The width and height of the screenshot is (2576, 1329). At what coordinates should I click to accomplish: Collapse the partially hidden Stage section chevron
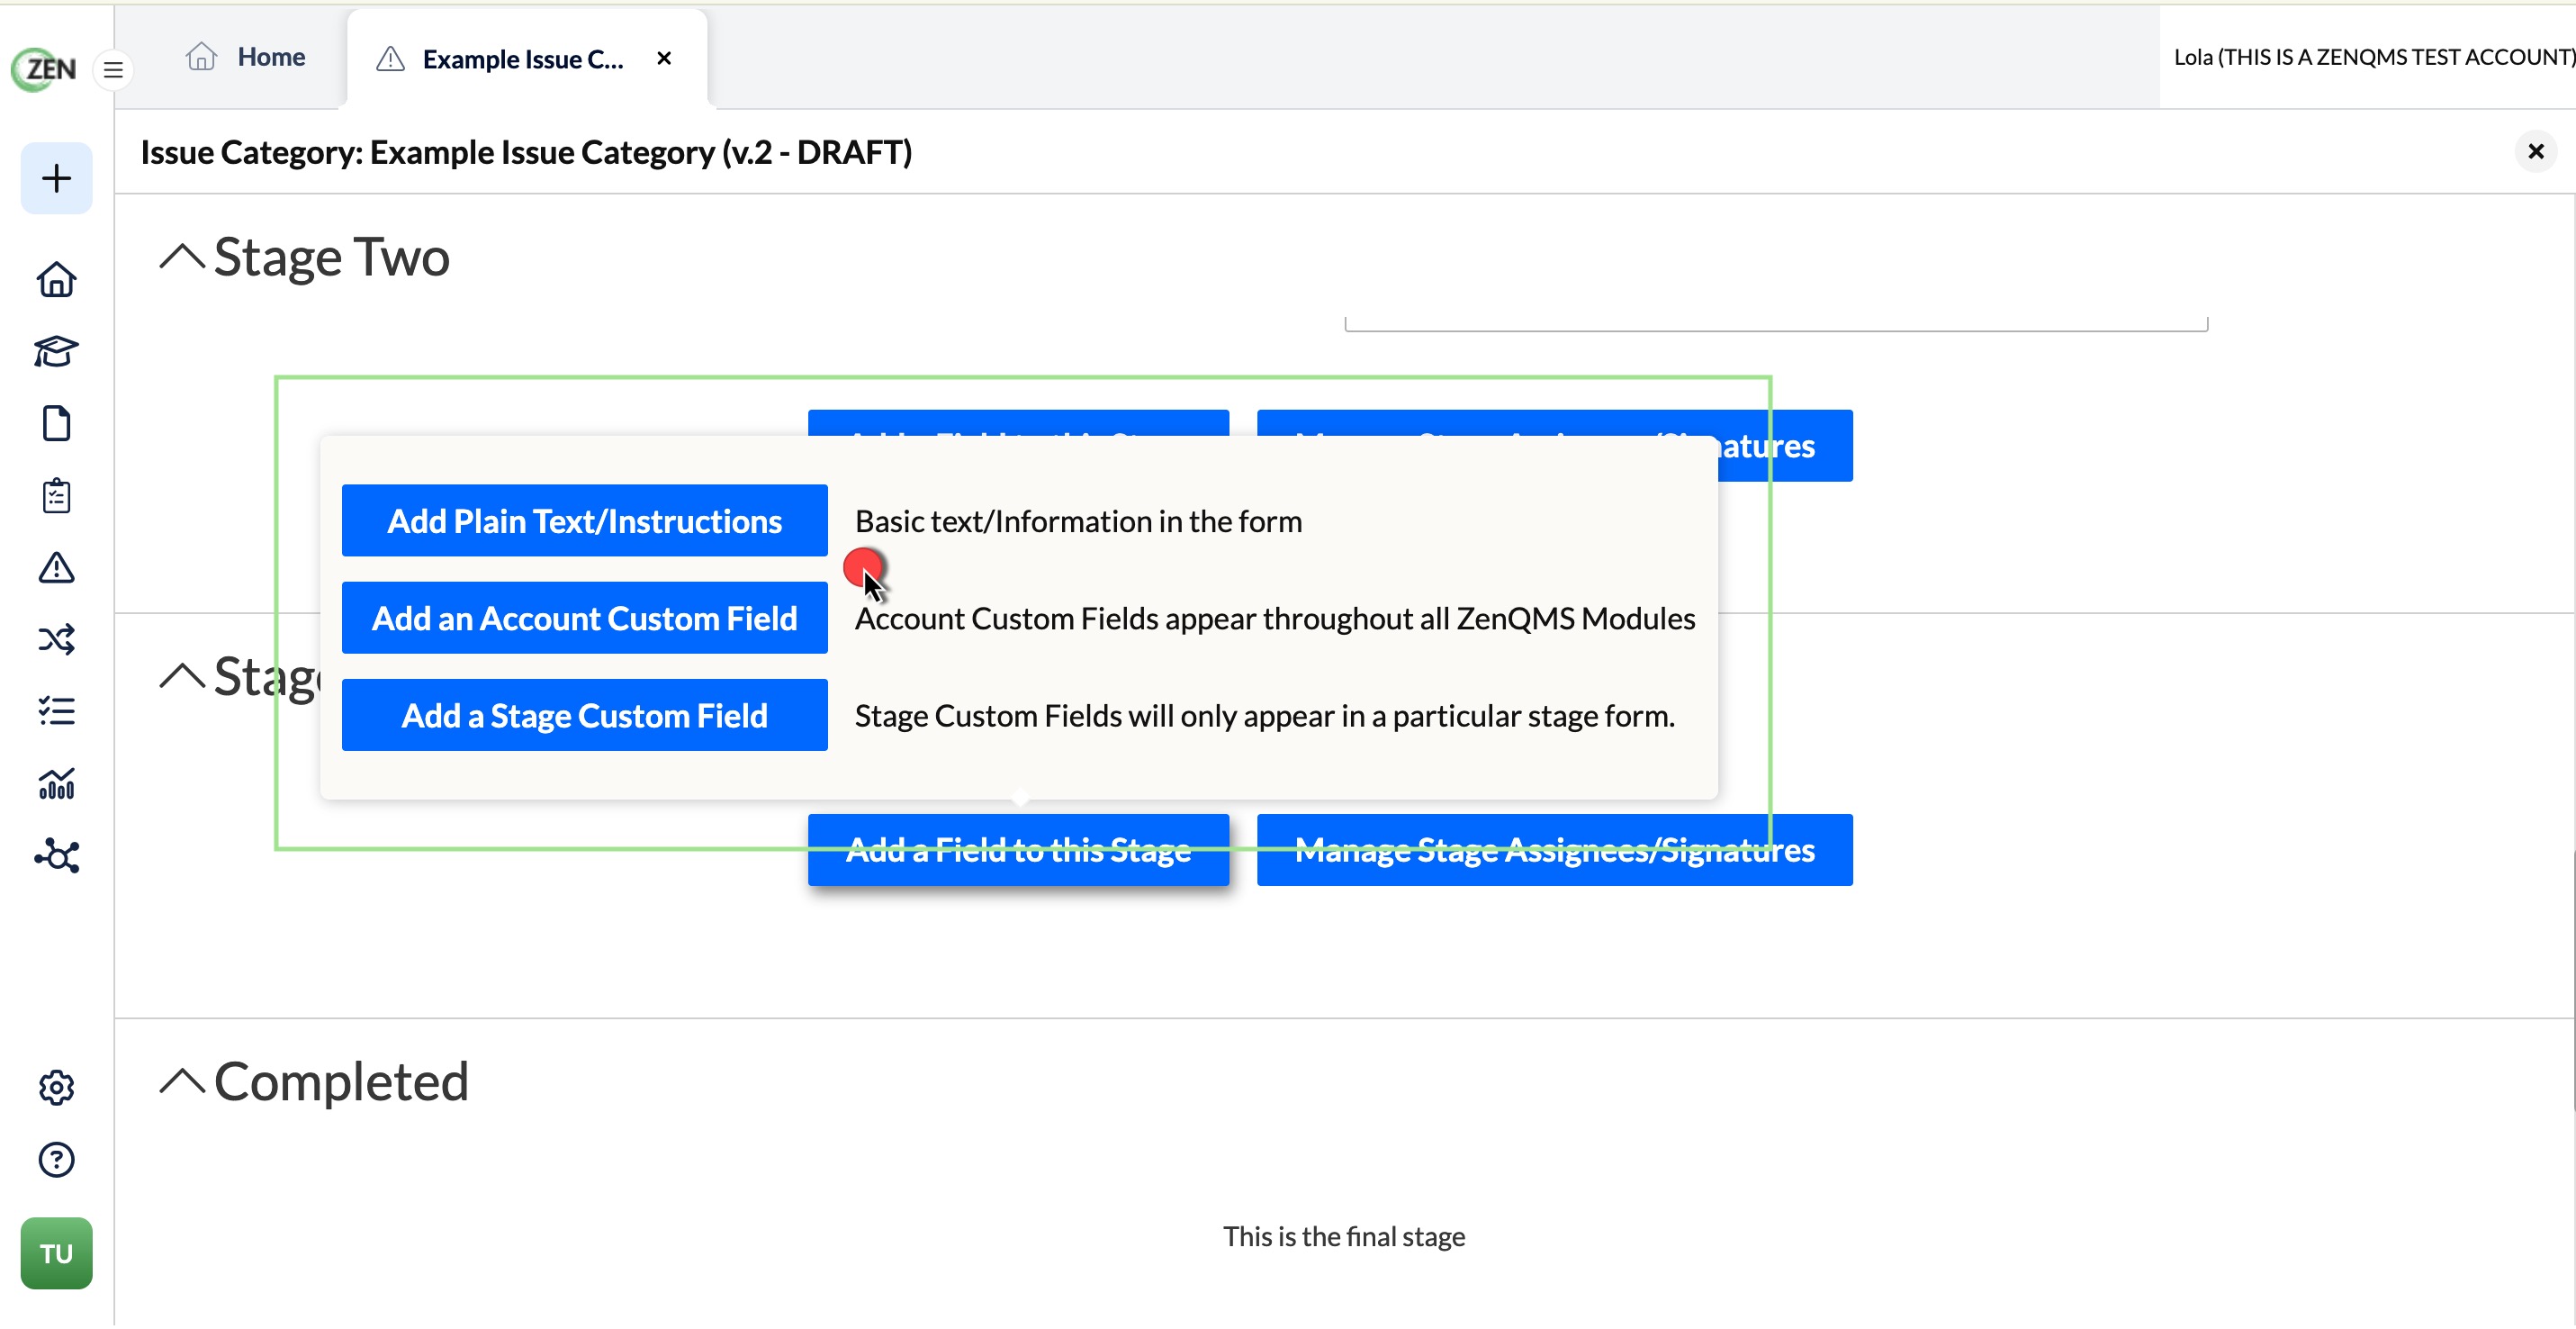(182, 677)
